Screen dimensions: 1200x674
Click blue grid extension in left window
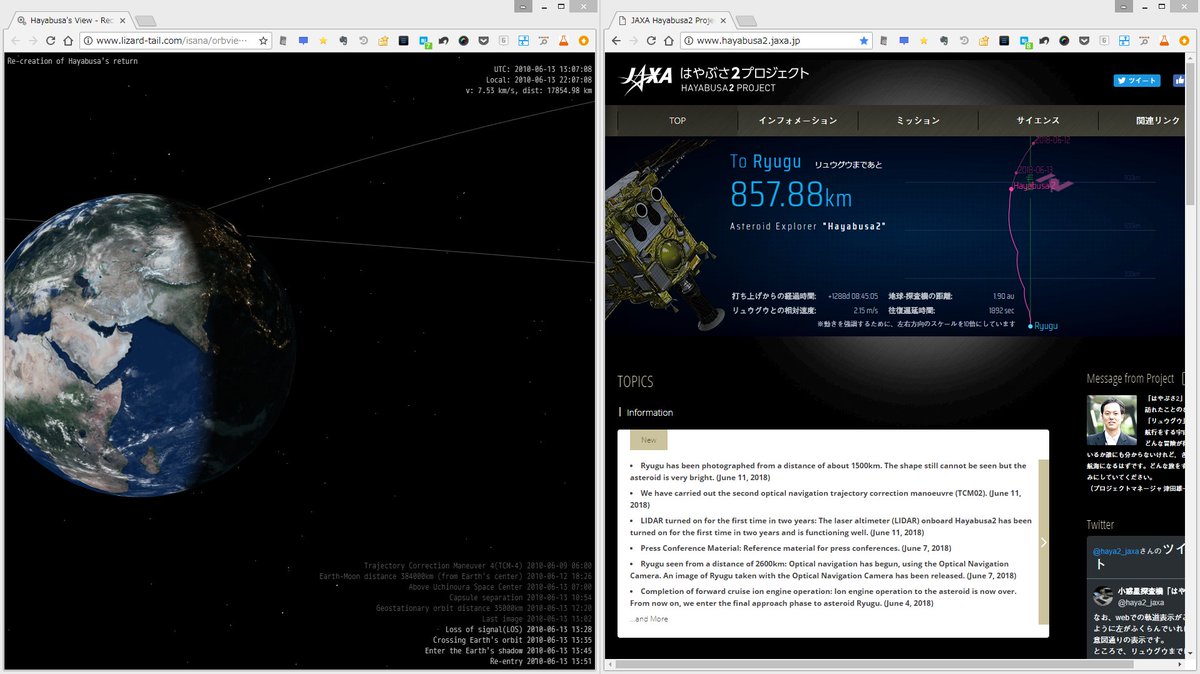click(x=523, y=41)
